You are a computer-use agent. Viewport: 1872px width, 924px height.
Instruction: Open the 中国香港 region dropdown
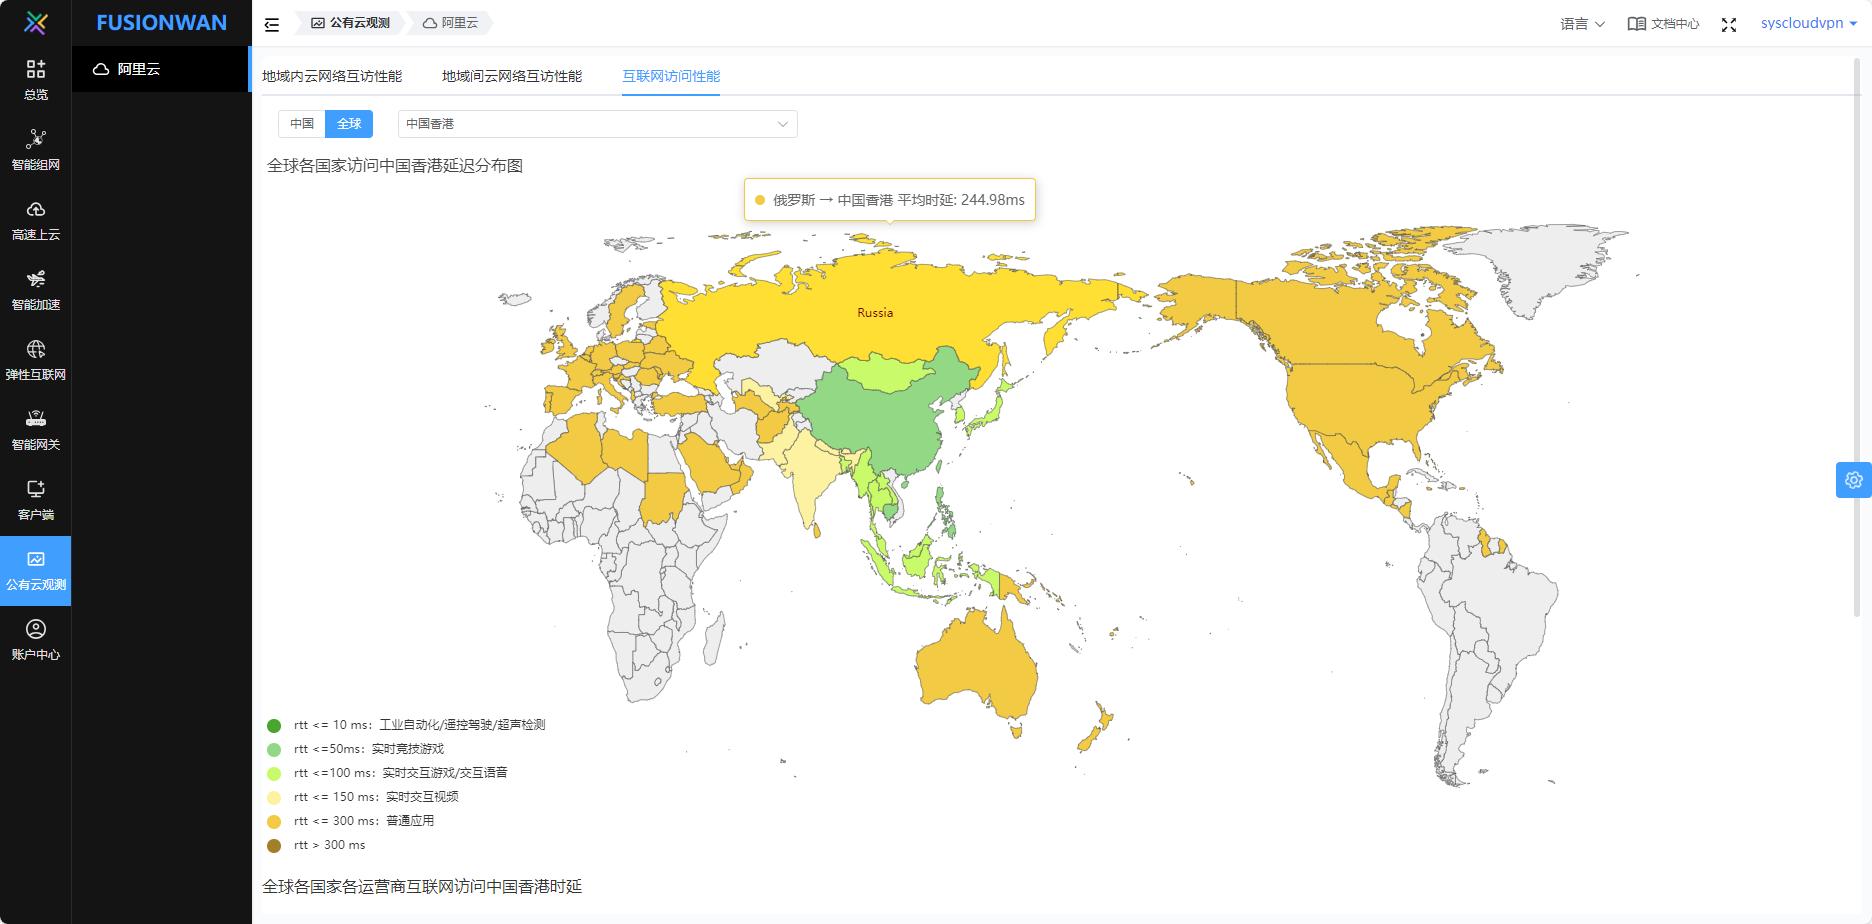598,124
